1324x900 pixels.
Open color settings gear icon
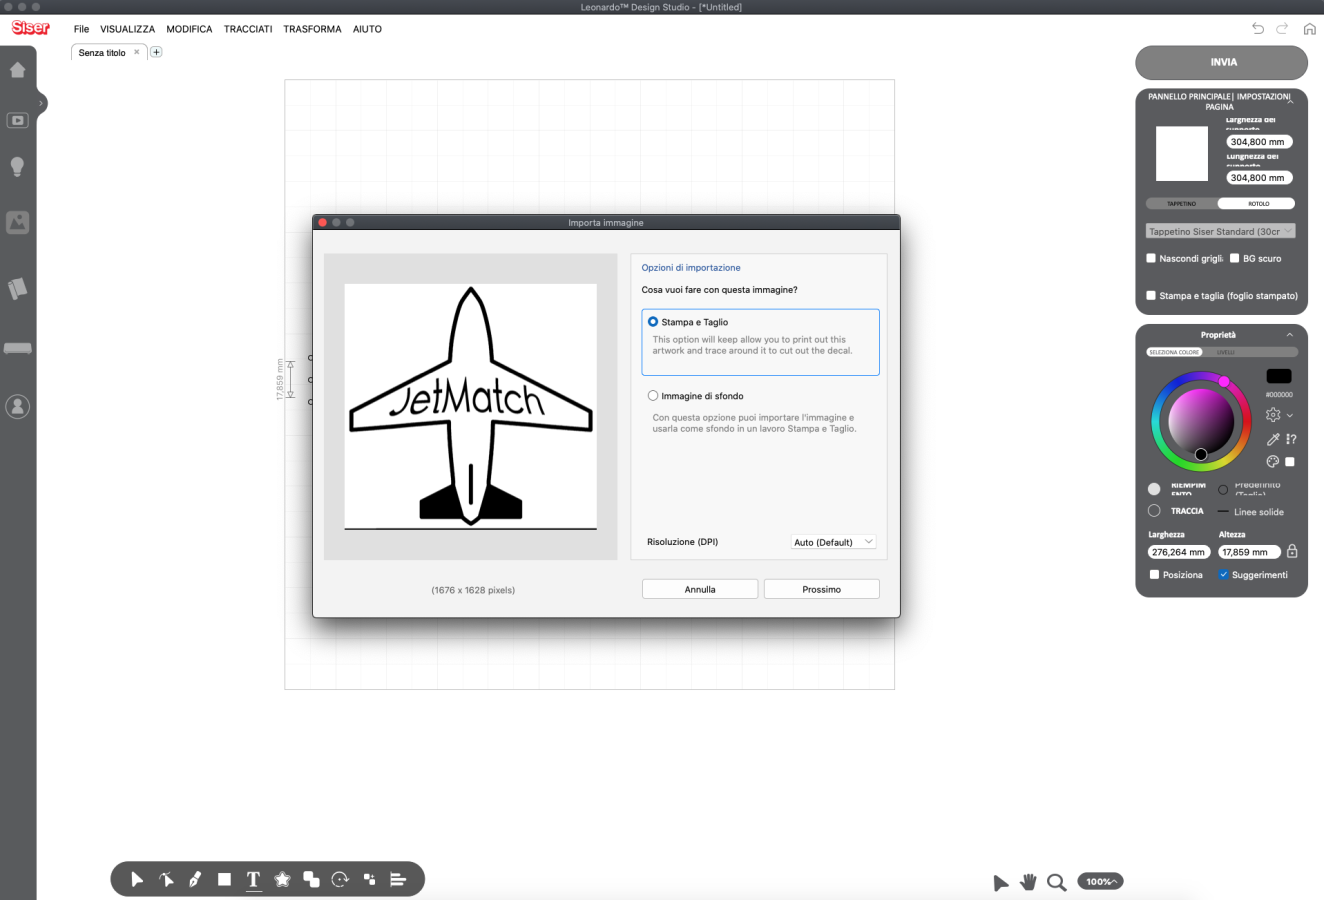point(1273,415)
